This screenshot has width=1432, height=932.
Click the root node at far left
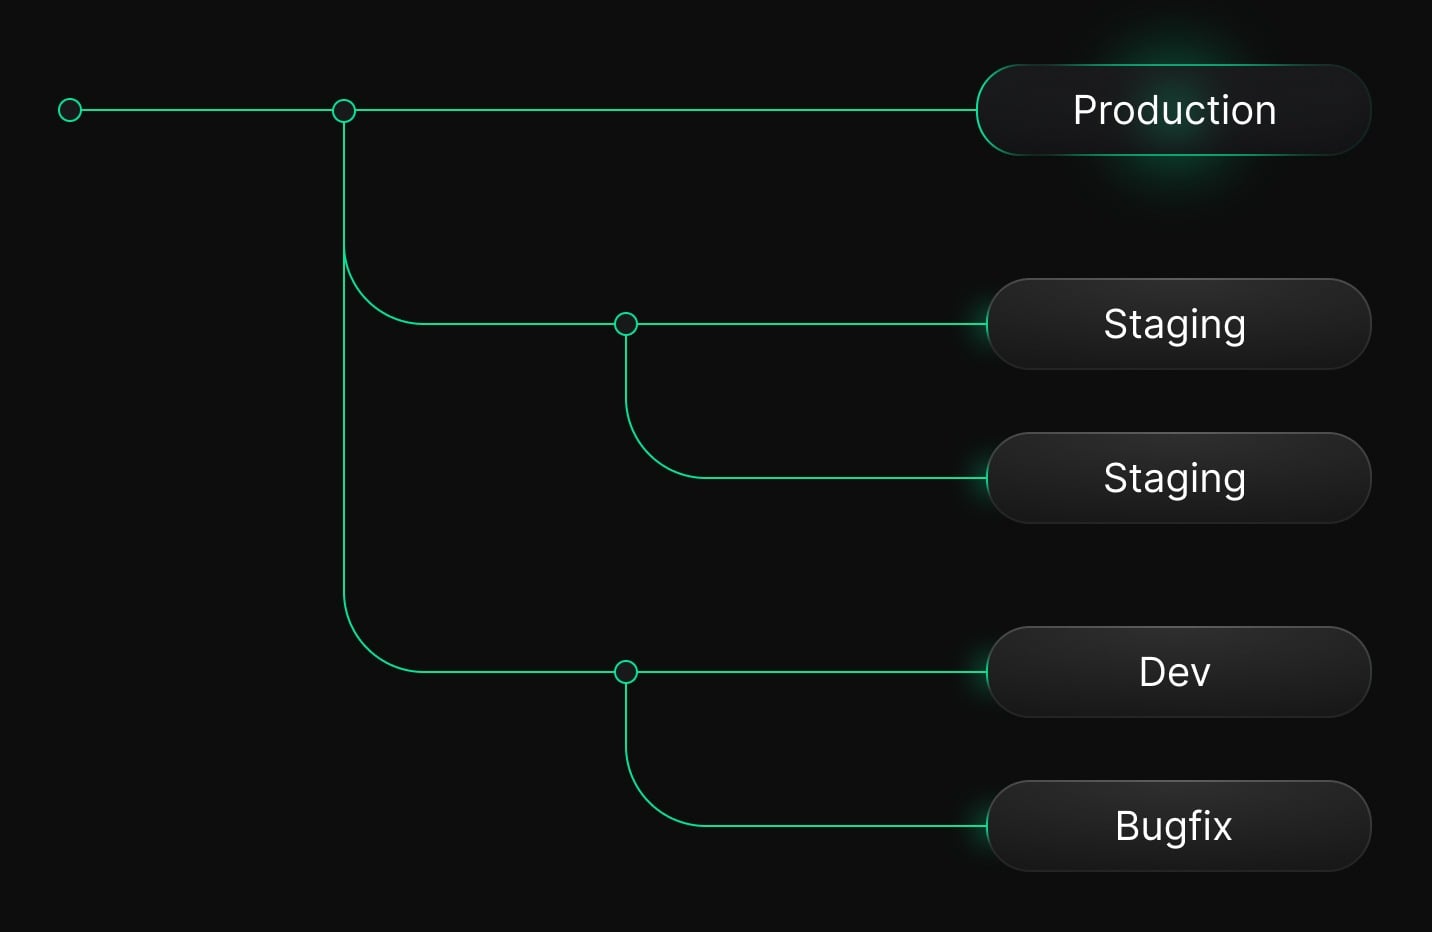tap(70, 110)
